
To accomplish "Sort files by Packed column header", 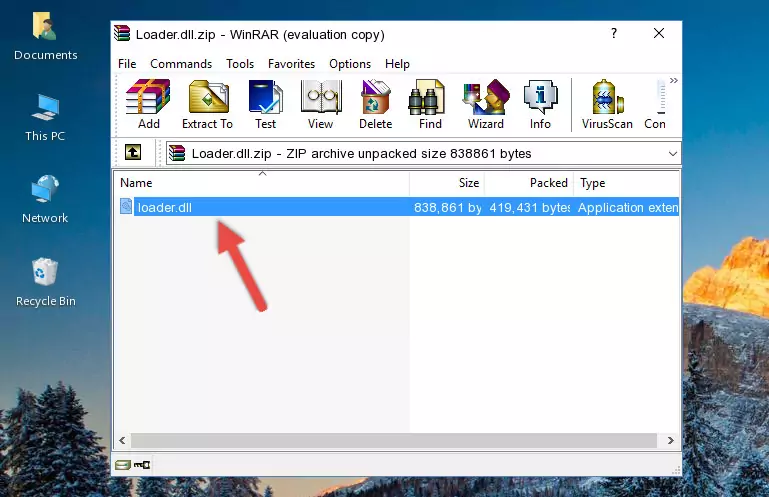I will [529, 183].
